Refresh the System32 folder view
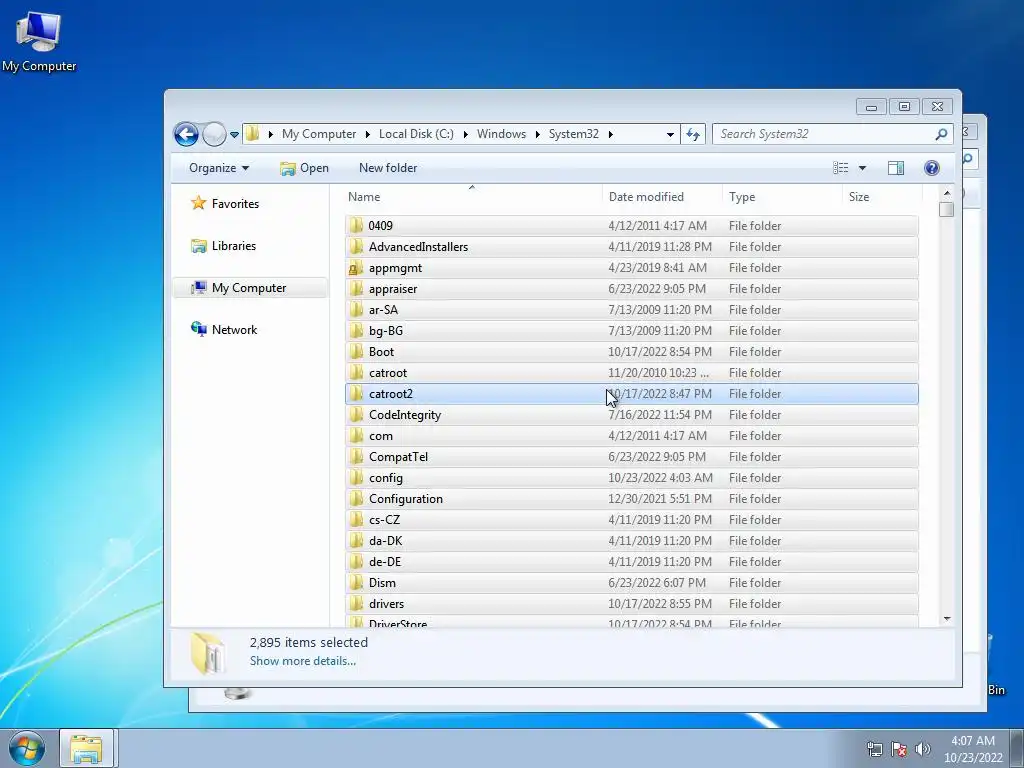This screenshot has width=1024, height=768. (693, 135)
